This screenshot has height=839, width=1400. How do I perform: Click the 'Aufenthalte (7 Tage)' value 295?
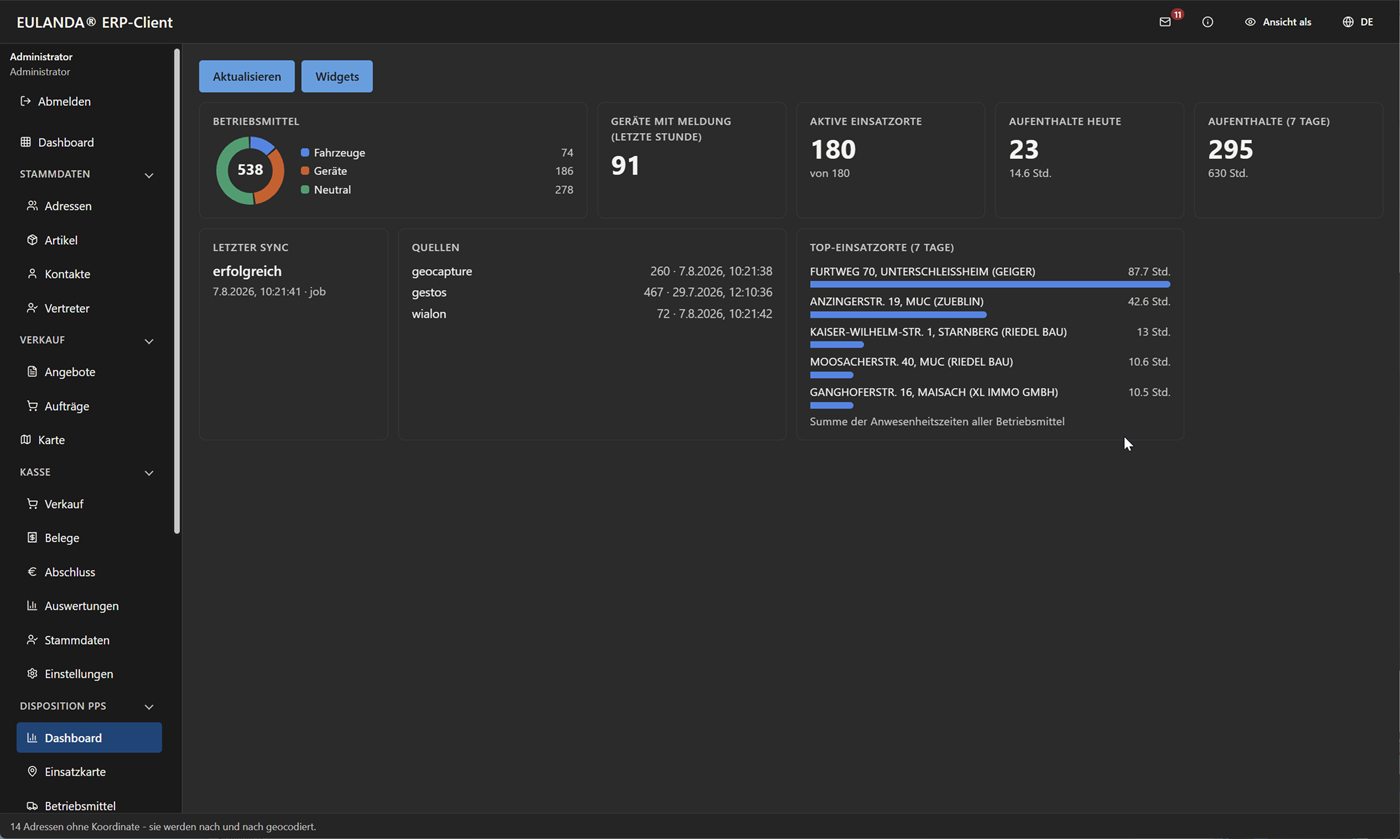click(1231, 149)
